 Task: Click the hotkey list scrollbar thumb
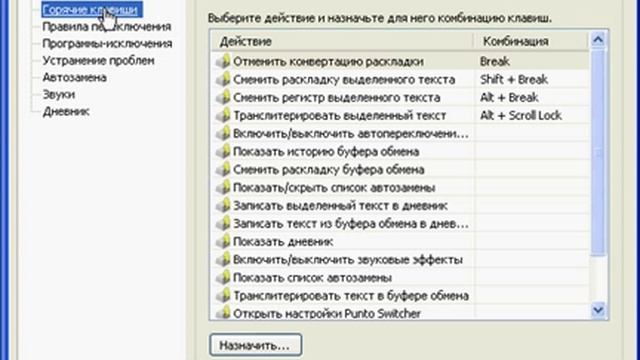598,153
